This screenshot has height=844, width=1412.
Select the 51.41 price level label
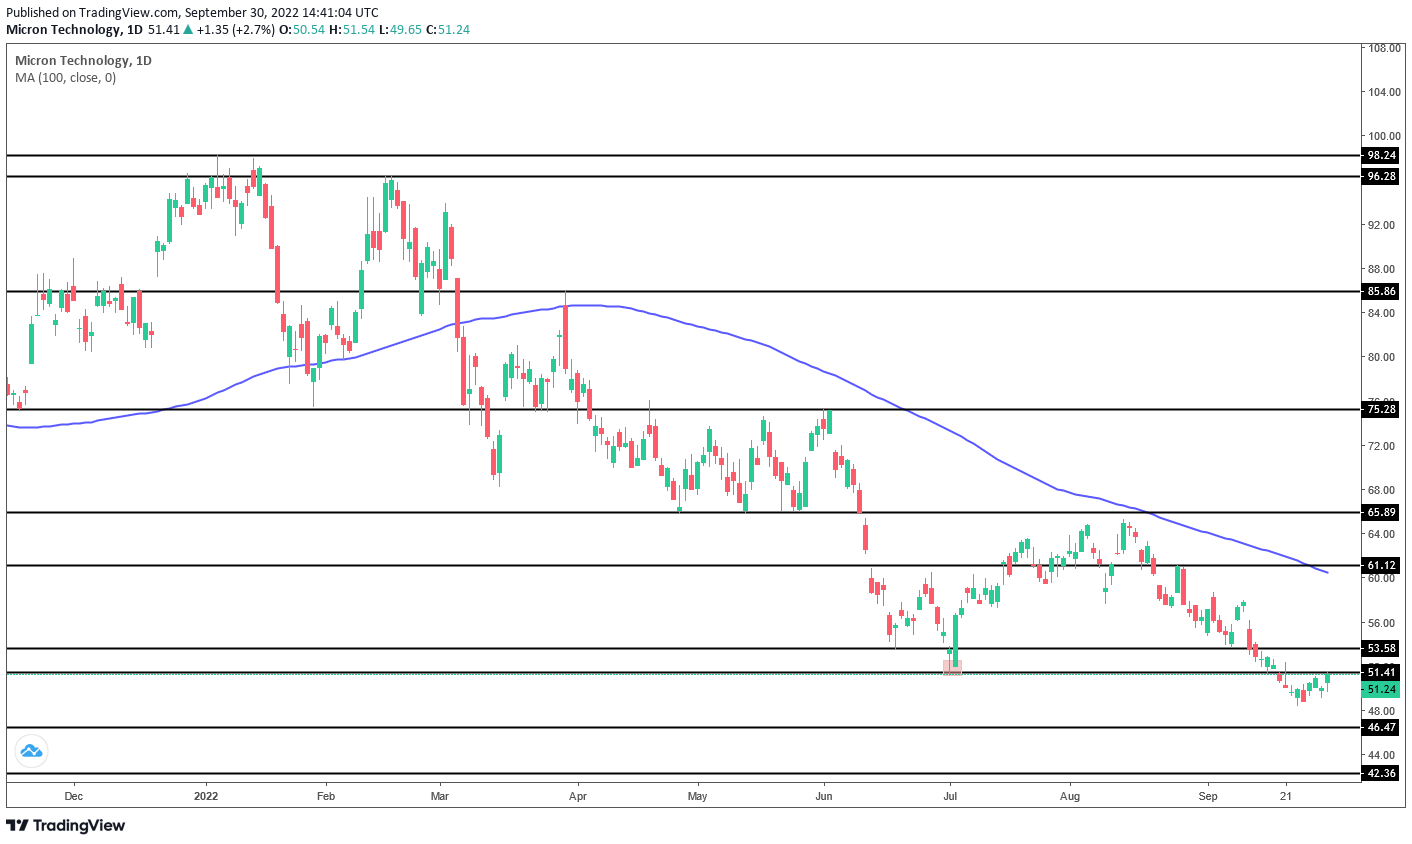(x=1381, y=673)
